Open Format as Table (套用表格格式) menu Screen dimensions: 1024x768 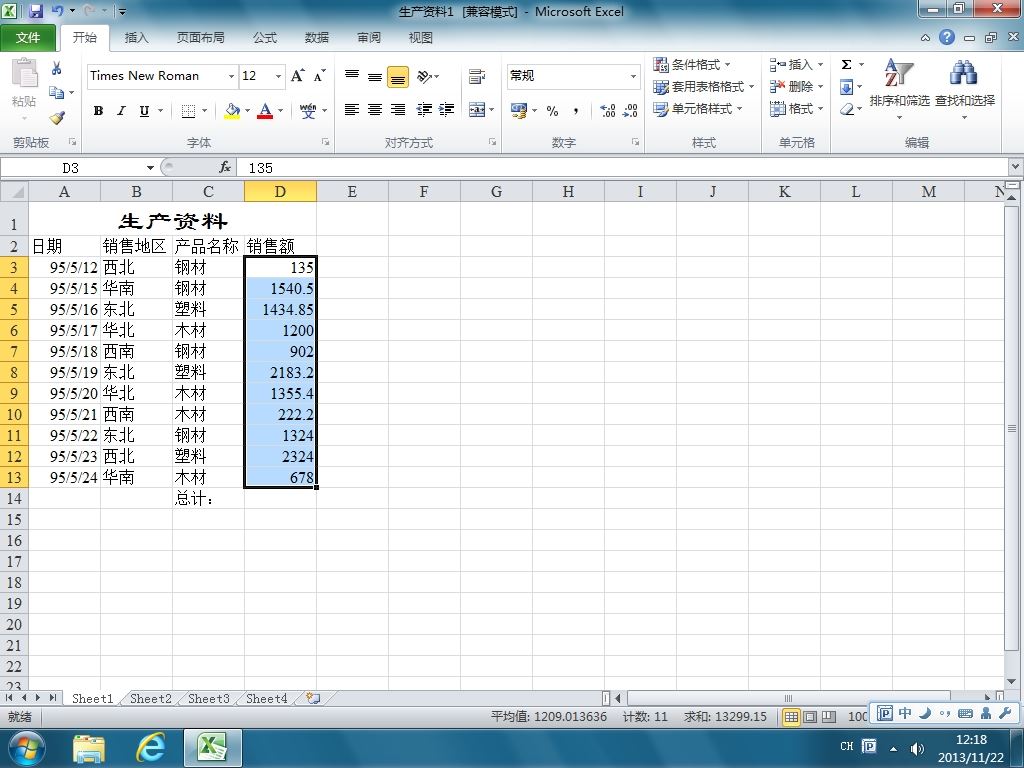tap(704, 86)
